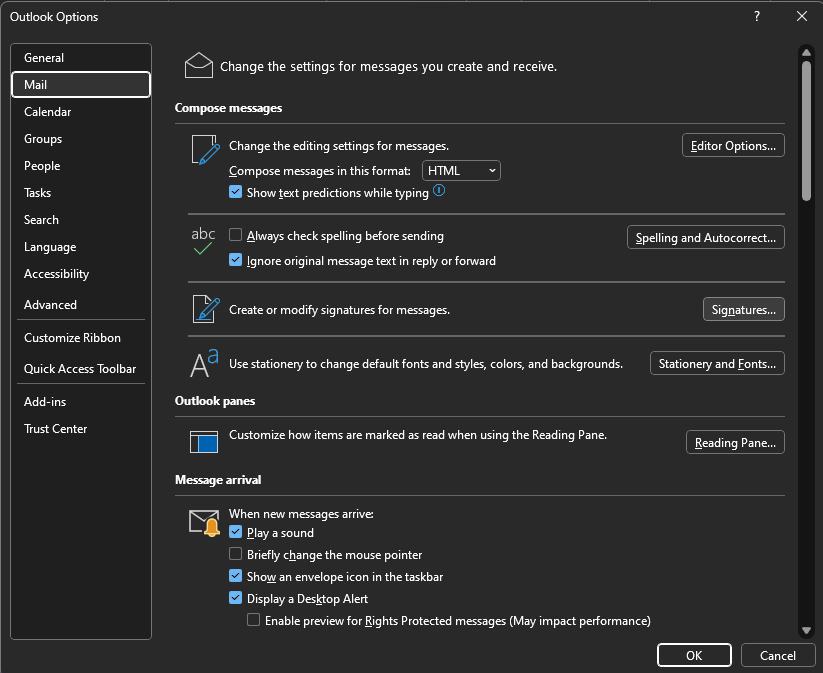The width and height of the screenshot is (823, 673).
Task: Open Accessibility options
Action: (x=81, y=274)
